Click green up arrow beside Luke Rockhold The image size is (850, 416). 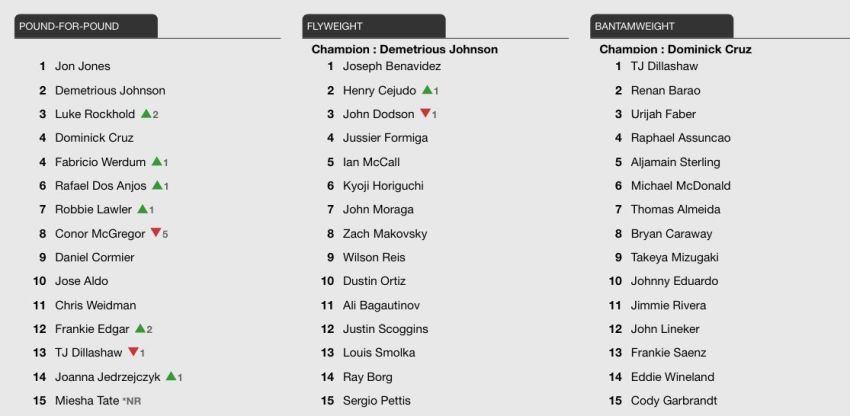pos(146,114)
